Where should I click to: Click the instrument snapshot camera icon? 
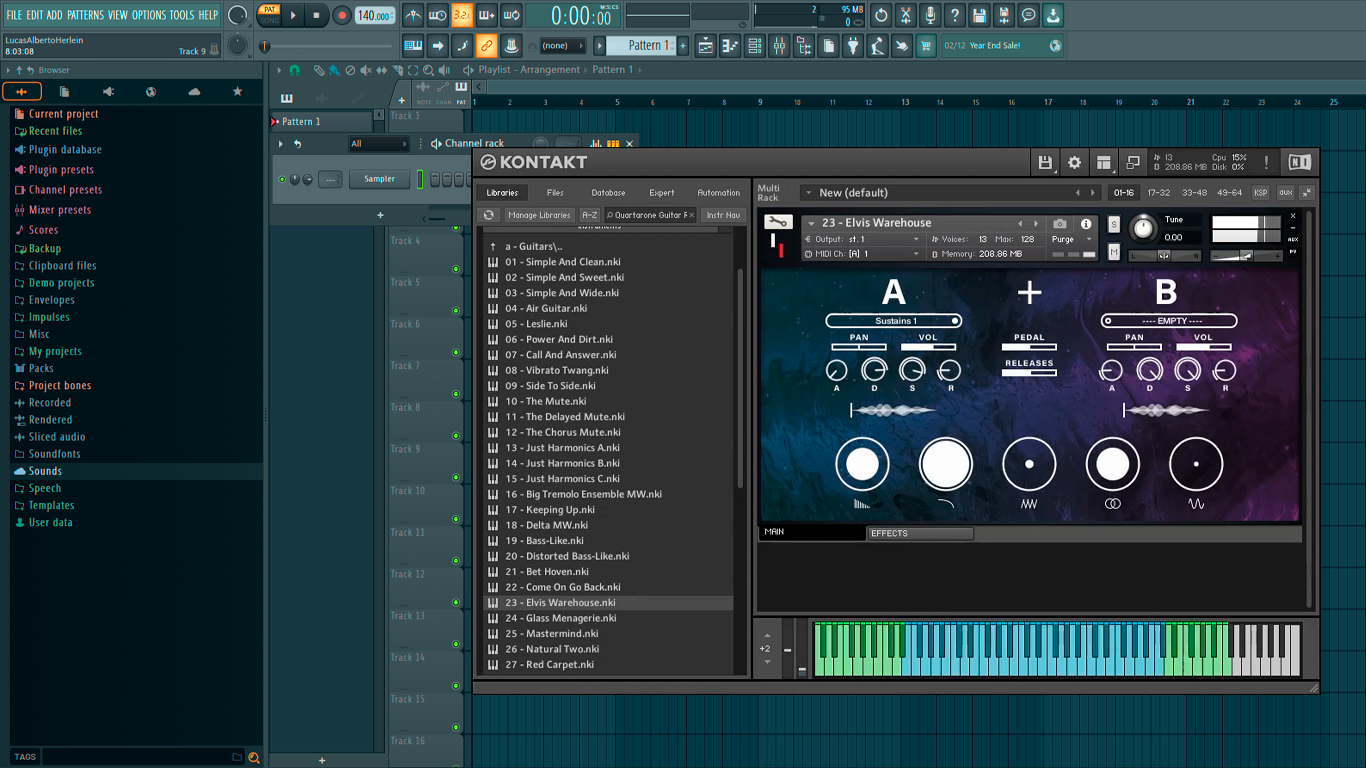pyautogui.click(x=1060, y=224)
